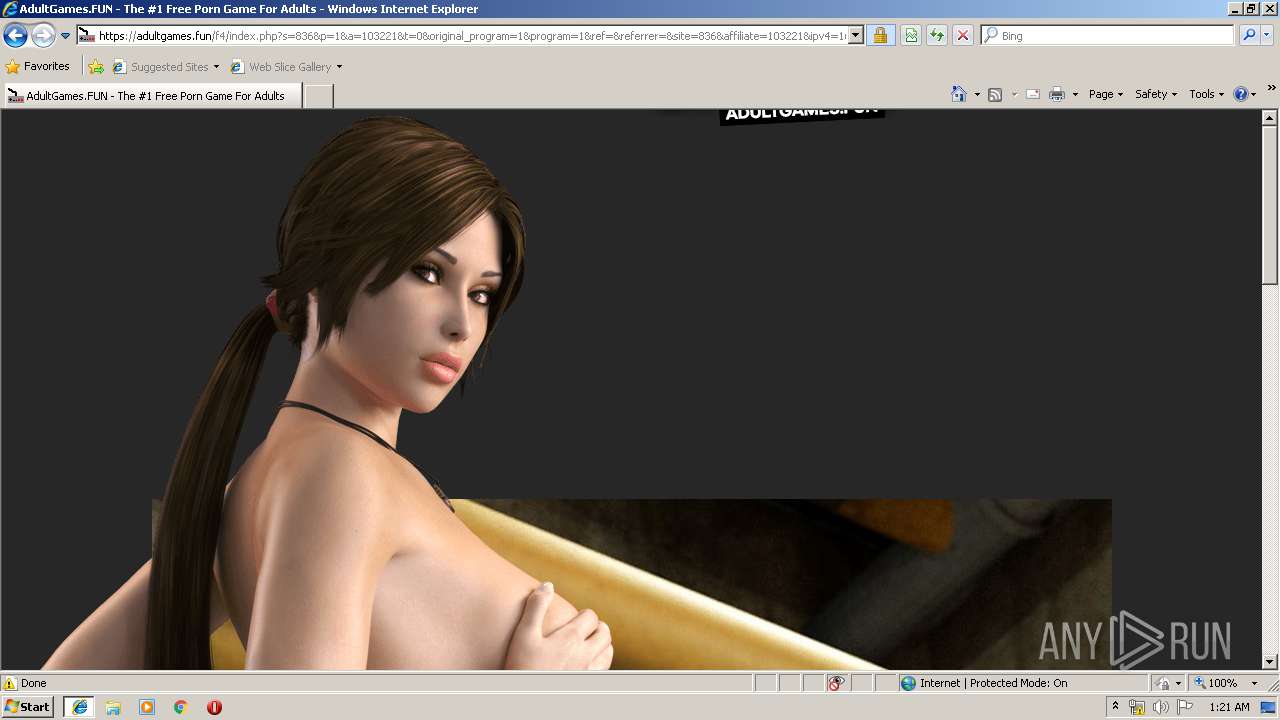Click the RSS feeds icon
Image resolution: width=1280 pixels, height=720 pixels.
click(x=995, y=94)
